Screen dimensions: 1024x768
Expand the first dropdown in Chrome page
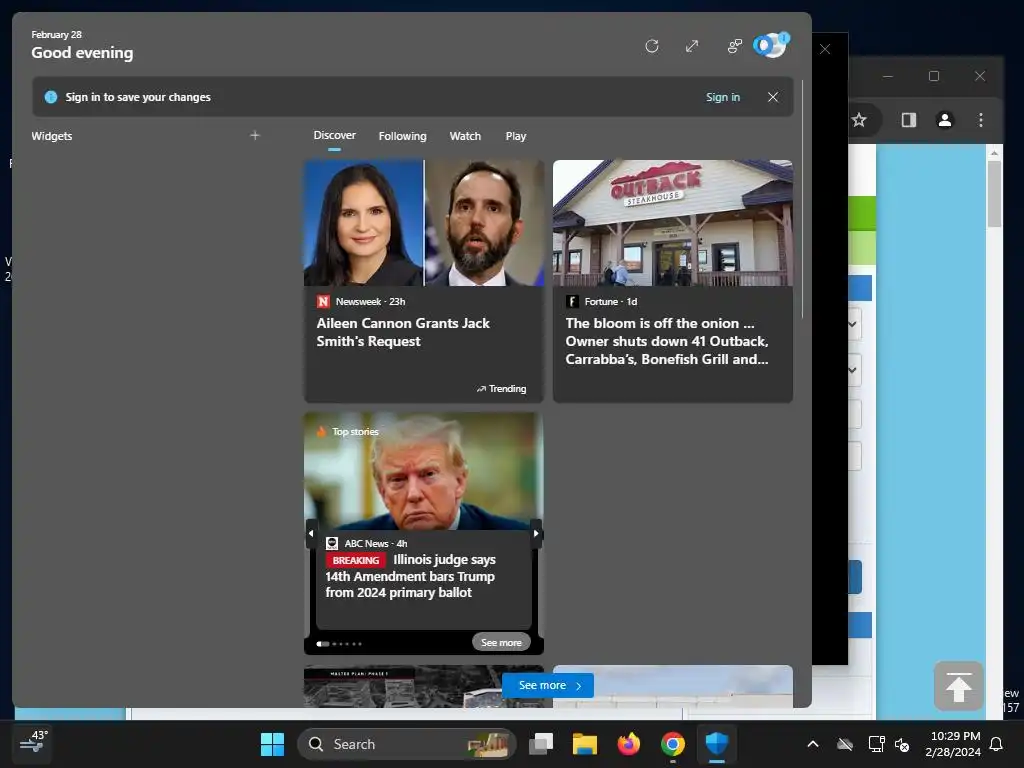(x=853, y=324)
